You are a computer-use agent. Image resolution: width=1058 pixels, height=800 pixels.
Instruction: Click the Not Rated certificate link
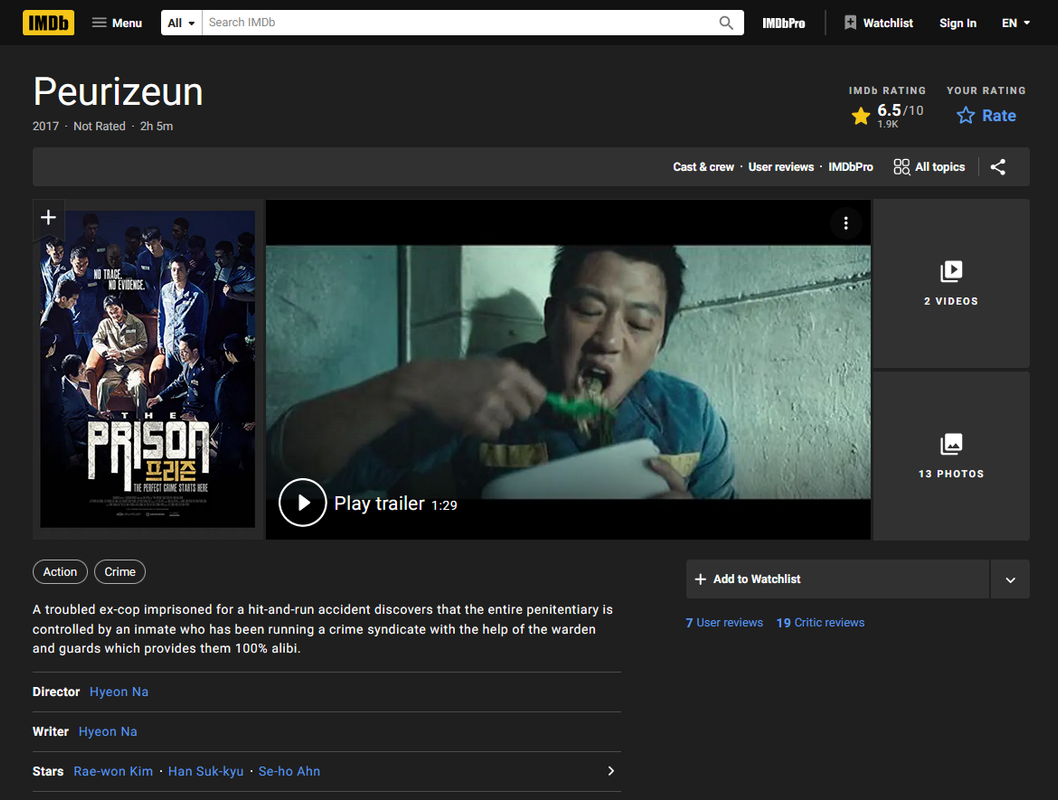pos(99,126)
